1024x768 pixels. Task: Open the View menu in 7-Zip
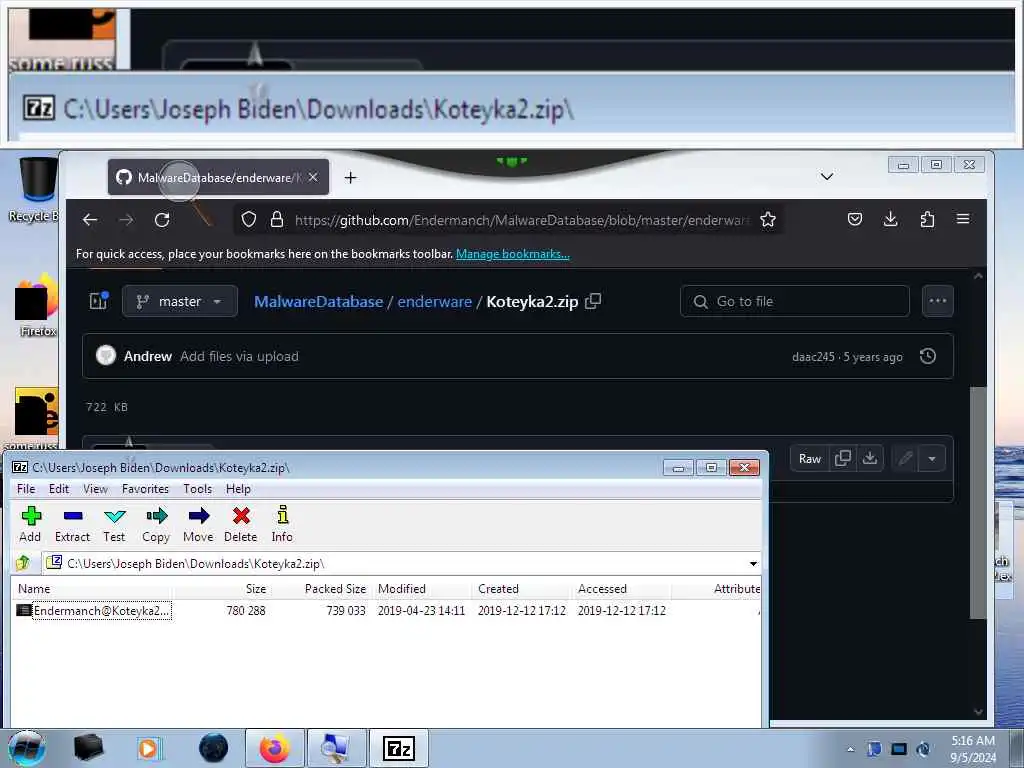95,489
